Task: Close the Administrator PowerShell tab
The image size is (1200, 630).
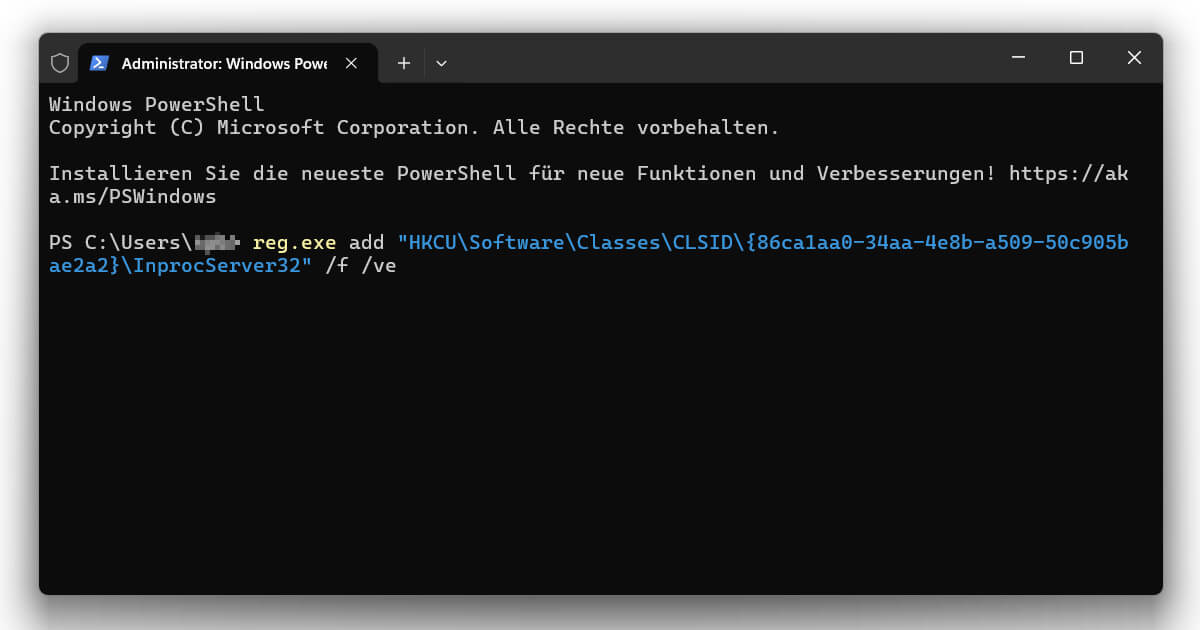Action: 351,62
